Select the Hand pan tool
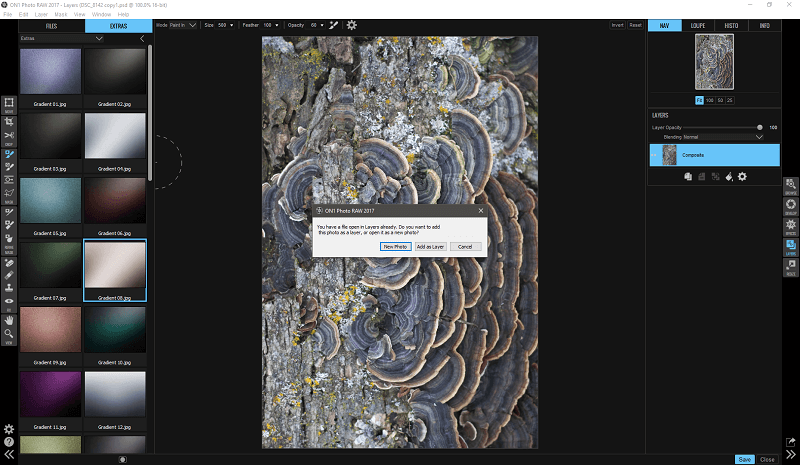The width and height of the screenshot is (800, 465). (x=9, y=321)
